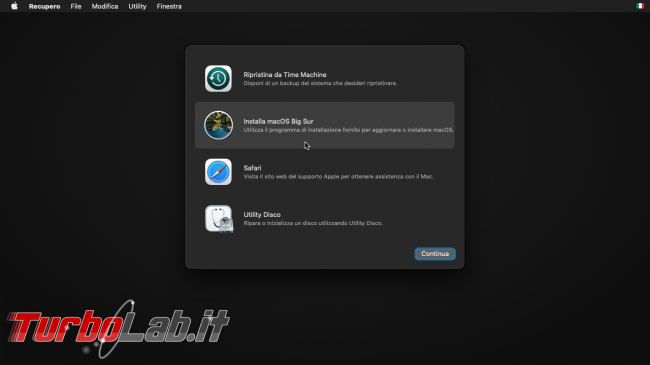Click 'Utilizza il programma di installazione' description
The width and height of the screenshot is (650, 365).
click(349, 130)
